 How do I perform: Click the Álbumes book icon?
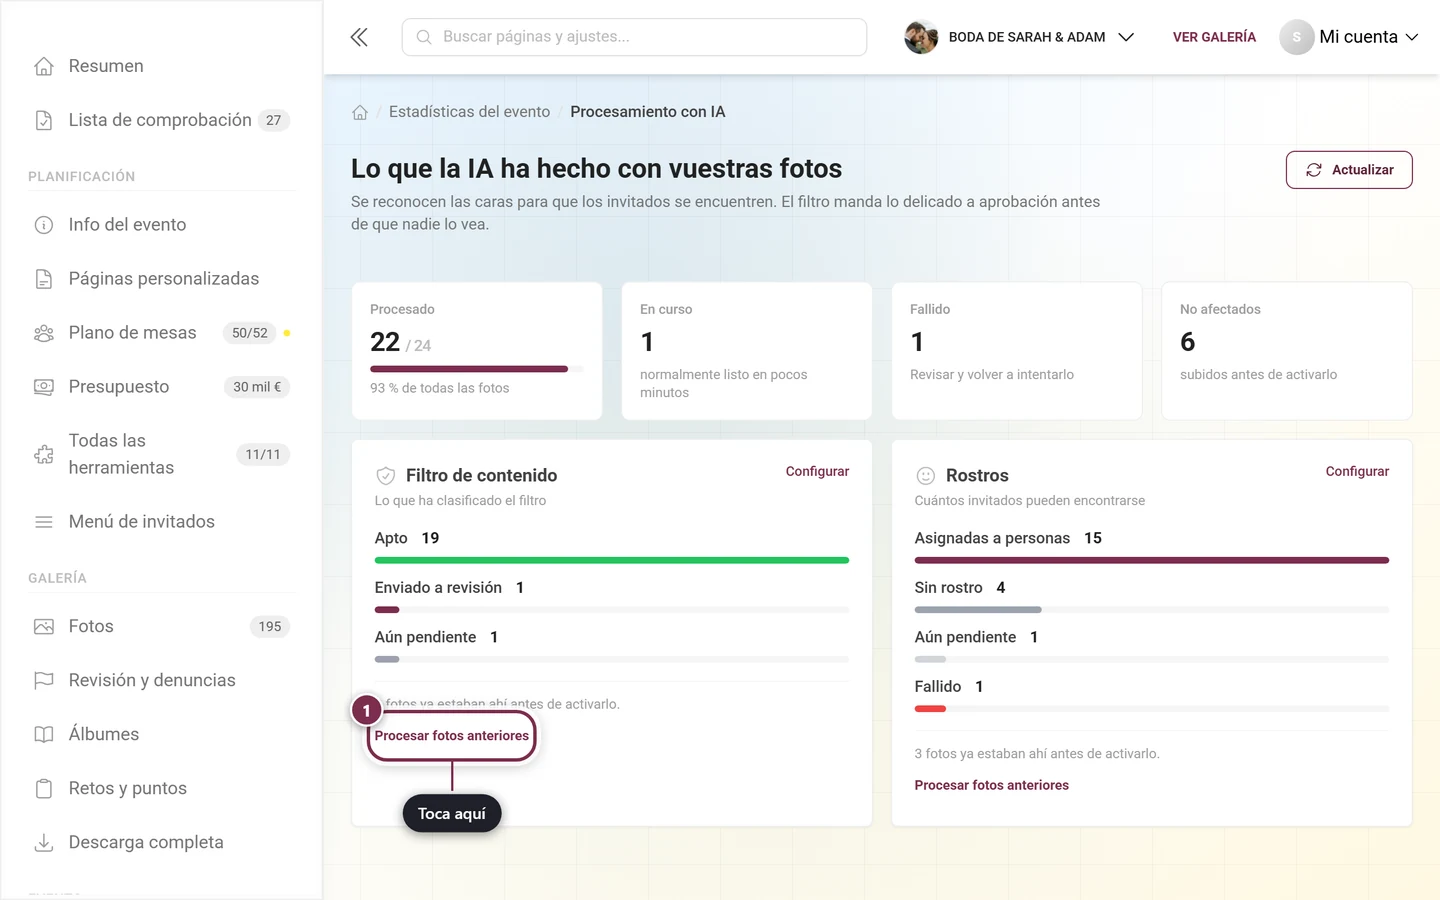coord(44,735)
